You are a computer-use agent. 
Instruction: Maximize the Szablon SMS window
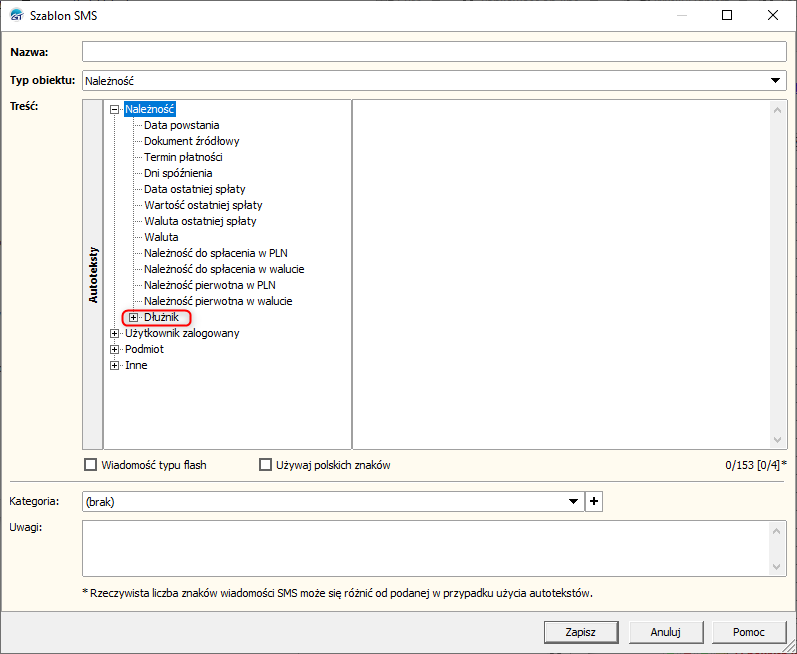727,15
